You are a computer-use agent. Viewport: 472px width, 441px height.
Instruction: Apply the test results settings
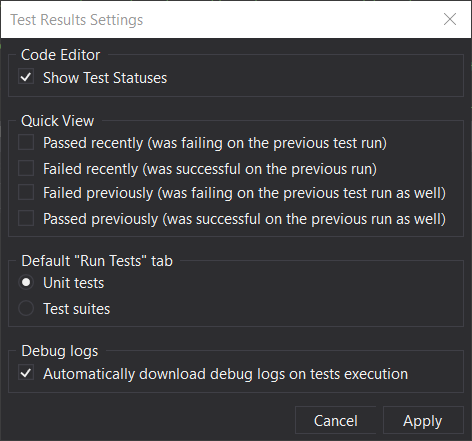coord(423,420)
